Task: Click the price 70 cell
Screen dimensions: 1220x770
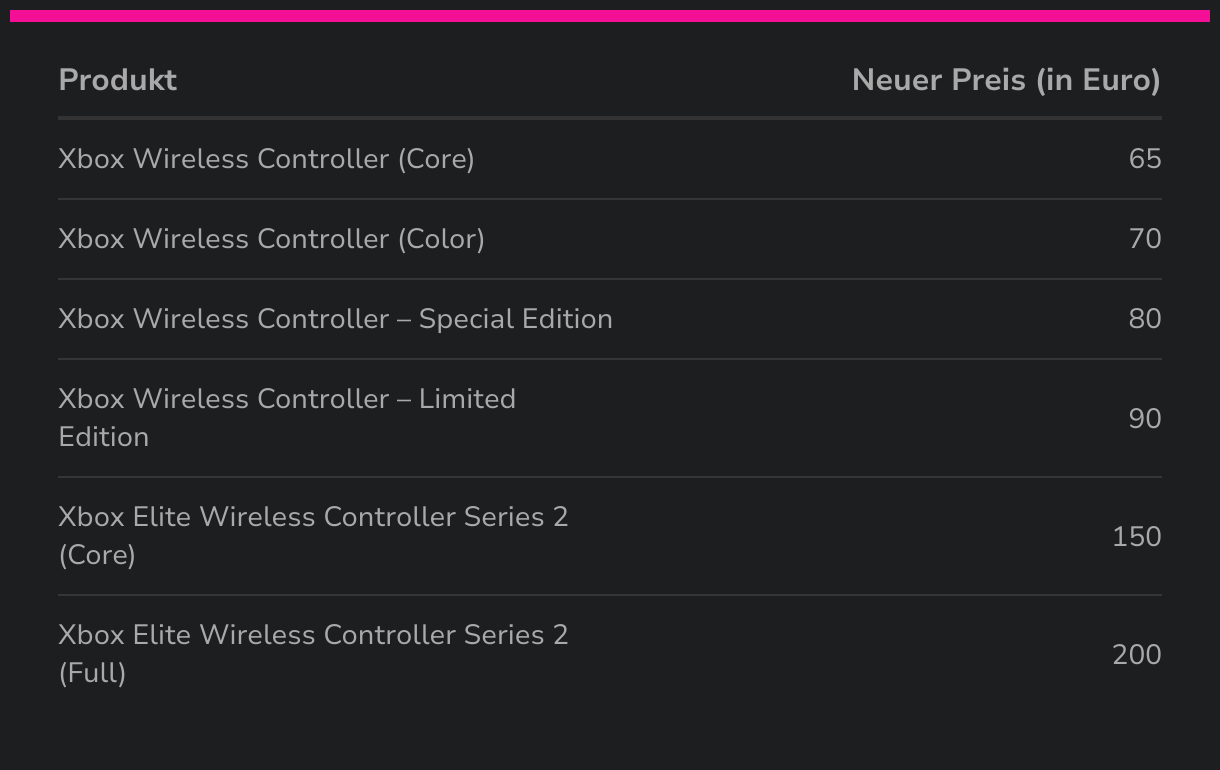Action: pos(1145,239)
